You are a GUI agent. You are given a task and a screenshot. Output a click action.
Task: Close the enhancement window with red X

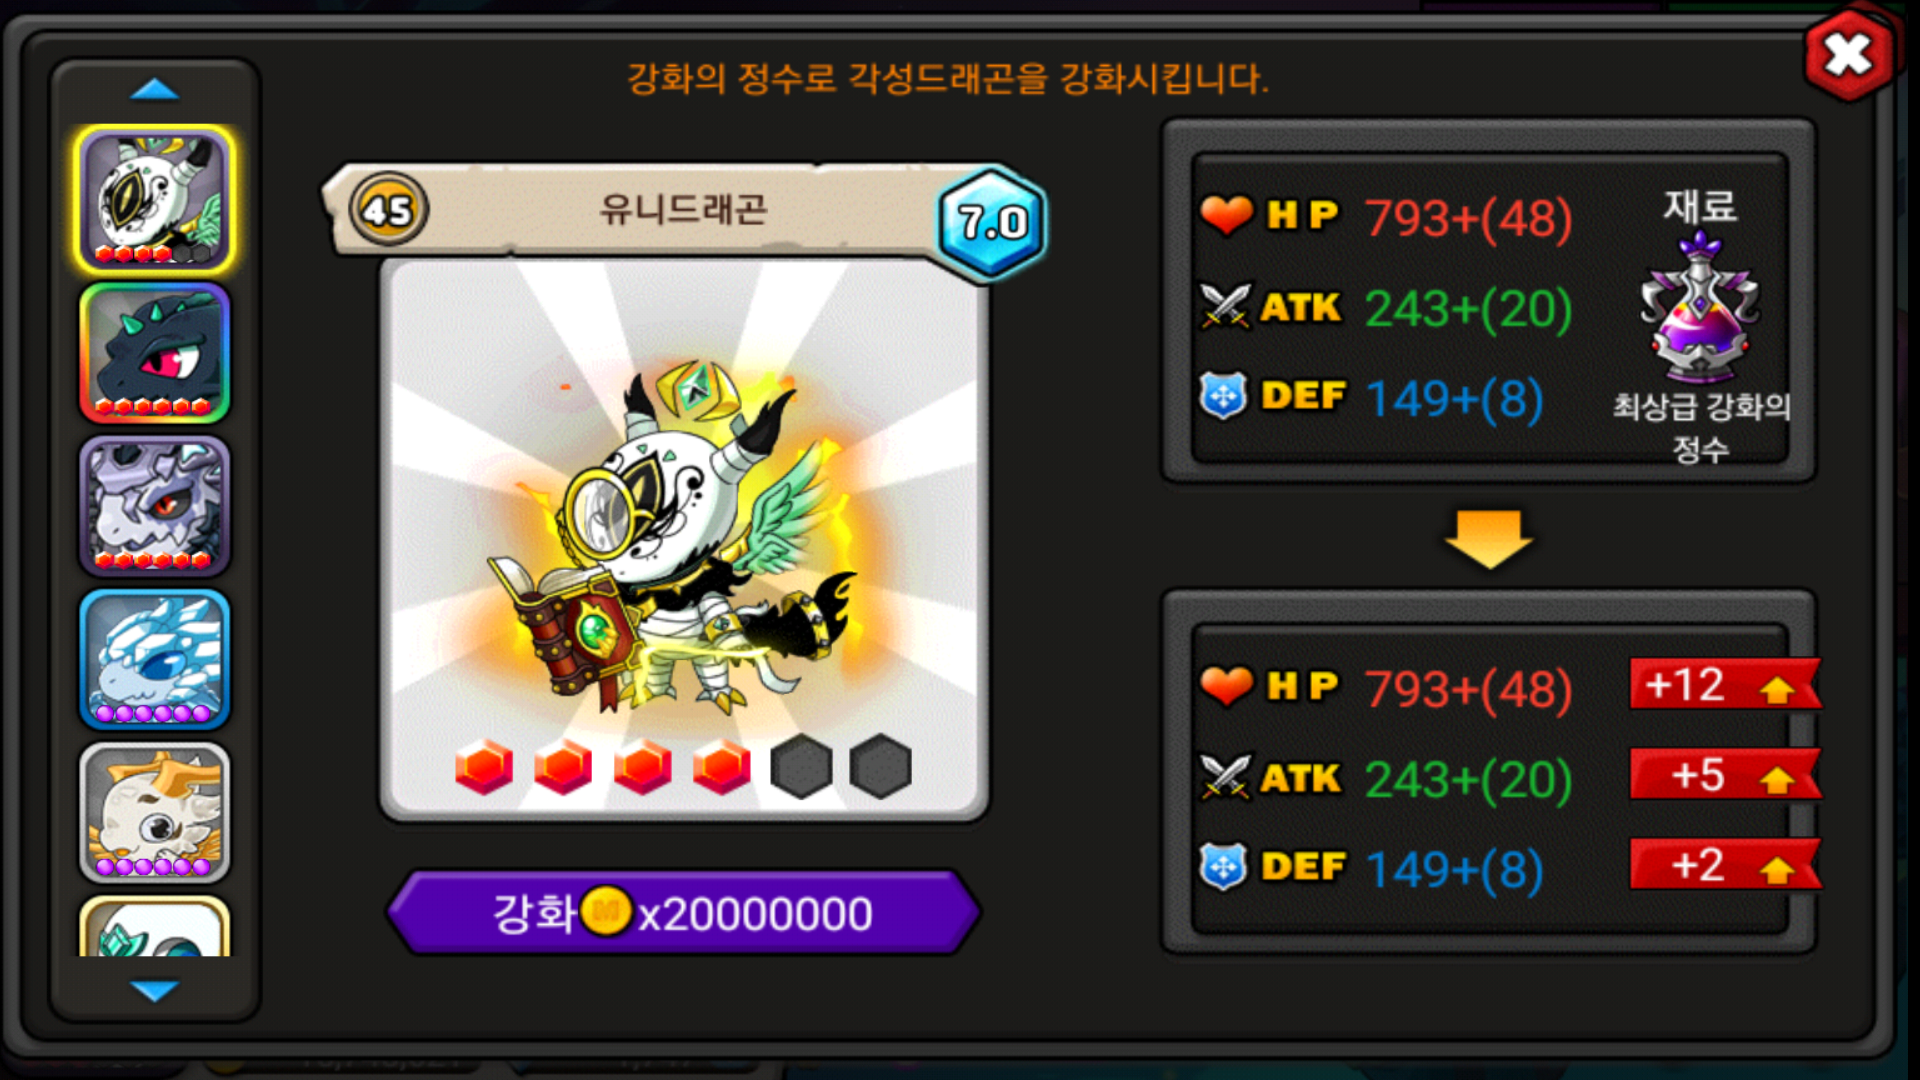point(1849,55)
